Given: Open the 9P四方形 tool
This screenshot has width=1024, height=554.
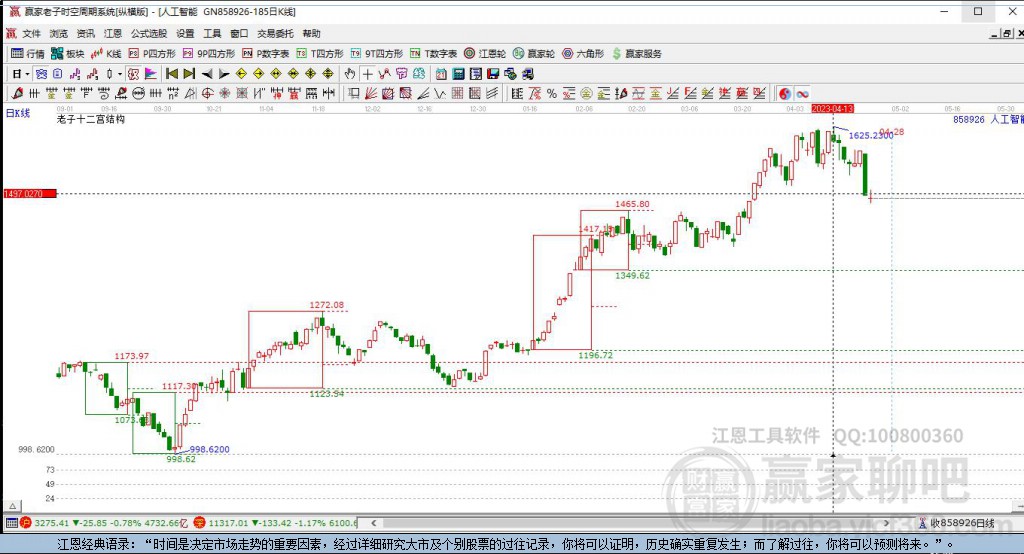Looking at the screenshot, I should [209, 54].
